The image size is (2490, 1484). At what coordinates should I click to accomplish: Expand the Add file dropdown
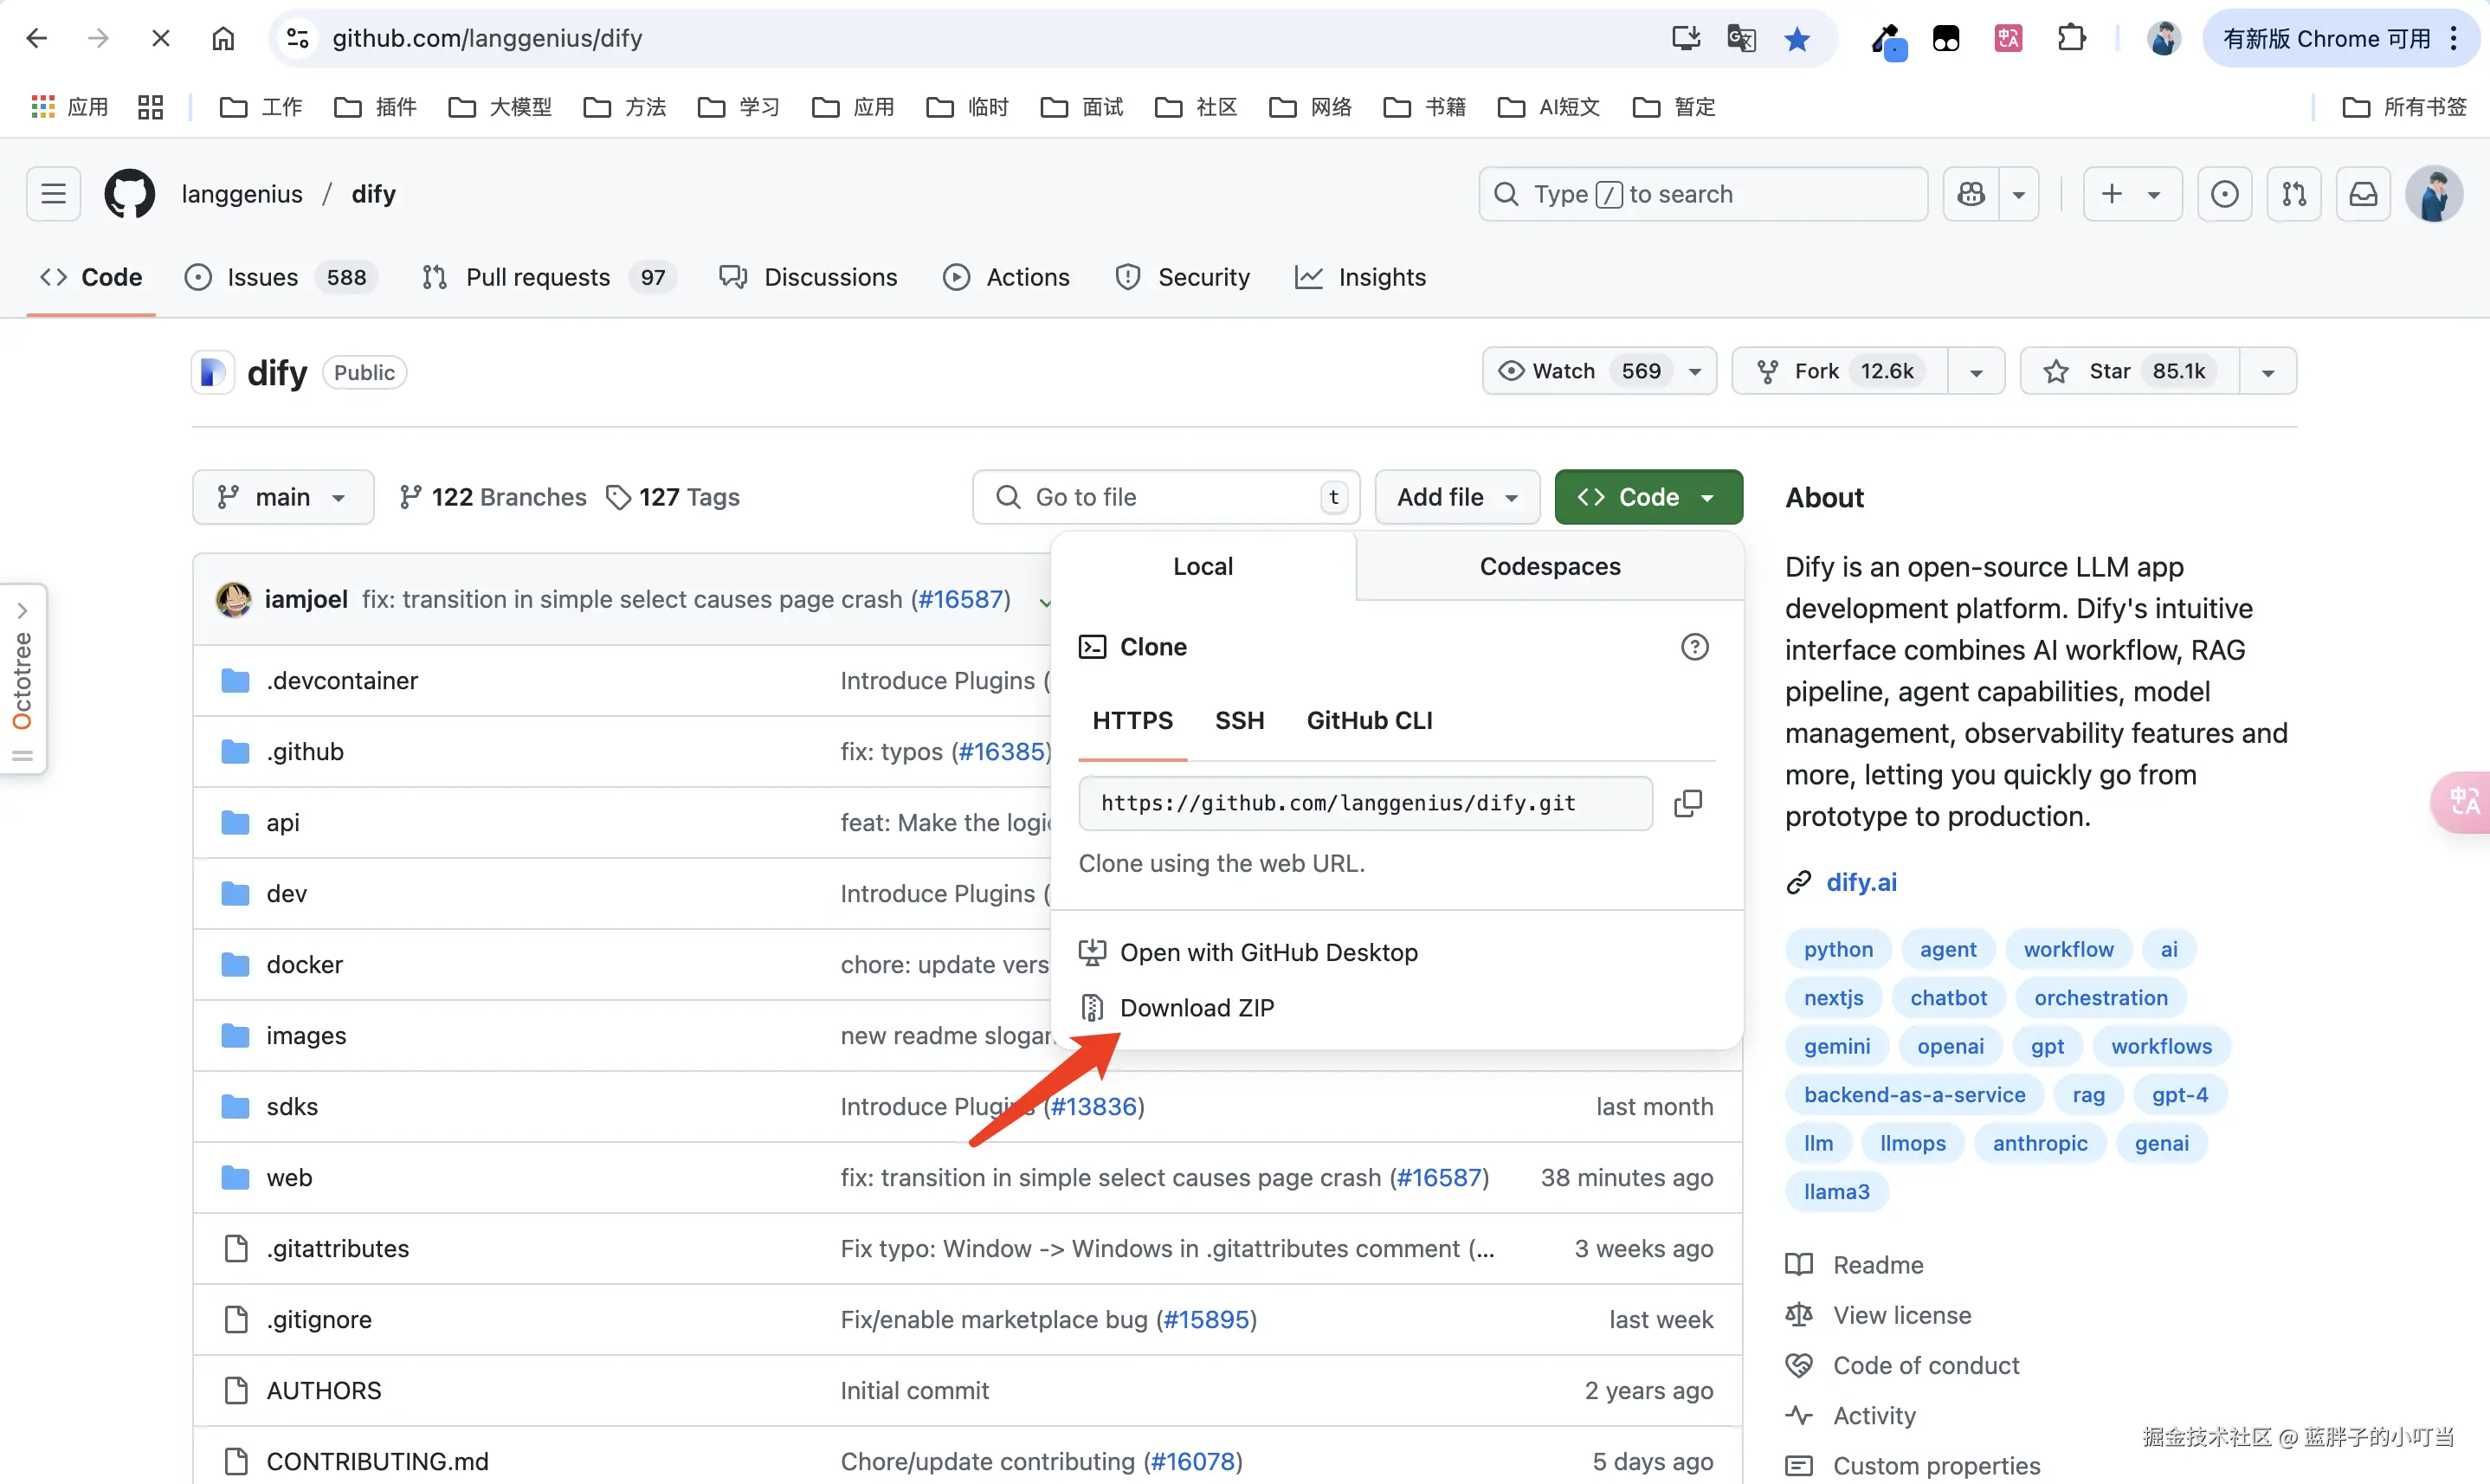click(1457, 497)
